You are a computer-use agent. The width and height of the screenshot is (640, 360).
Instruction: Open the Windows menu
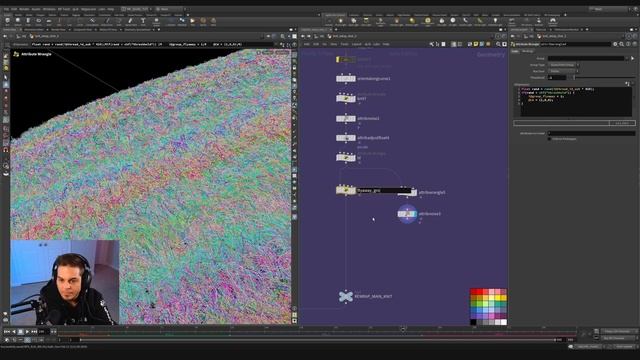(x=49, y=9)
